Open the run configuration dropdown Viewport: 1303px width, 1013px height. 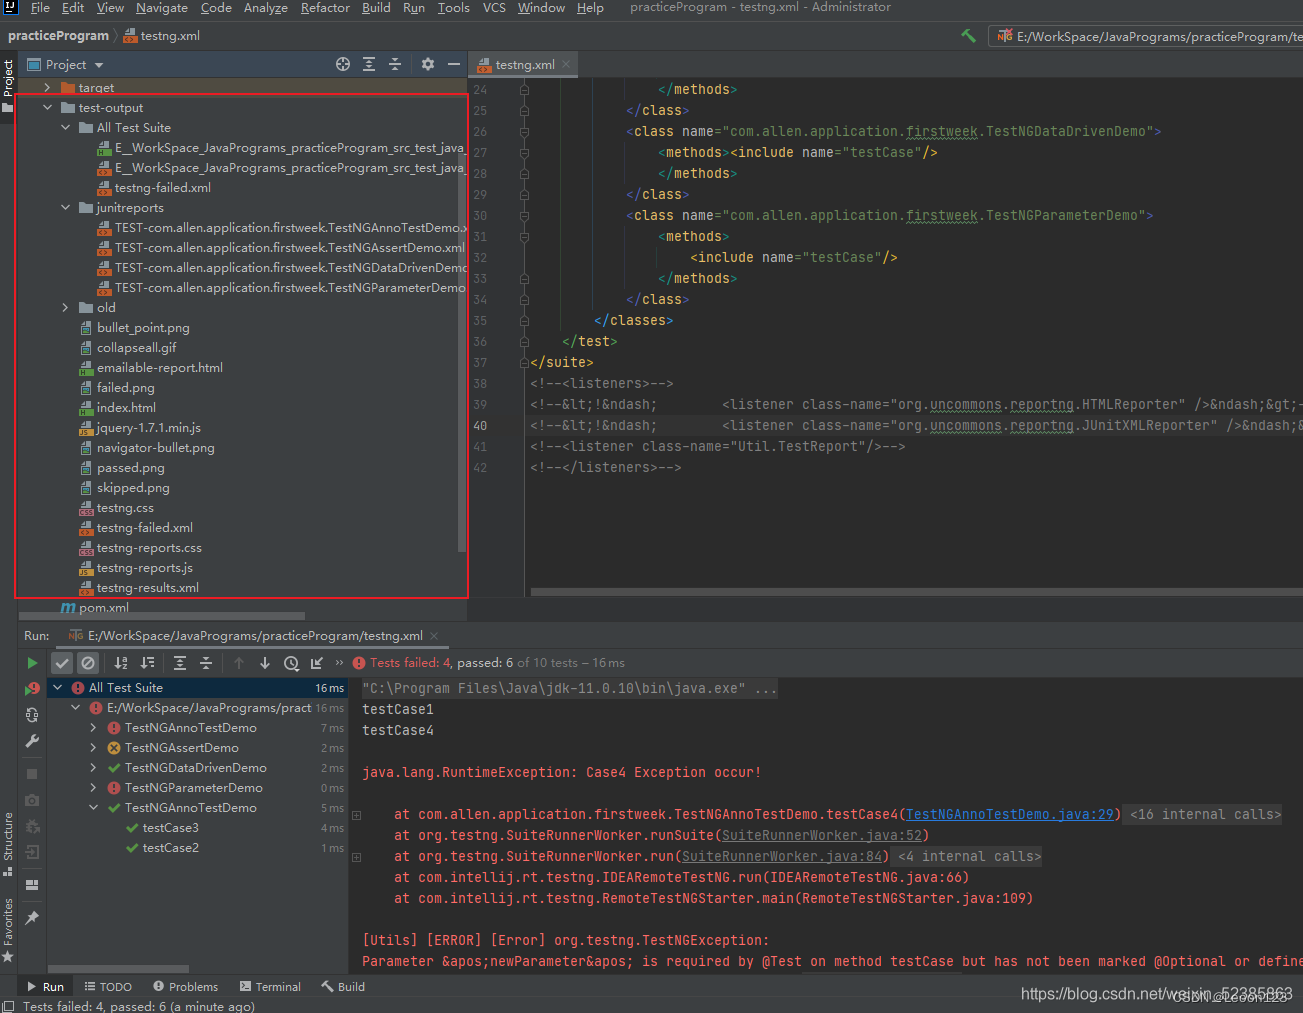point(1148,36)
